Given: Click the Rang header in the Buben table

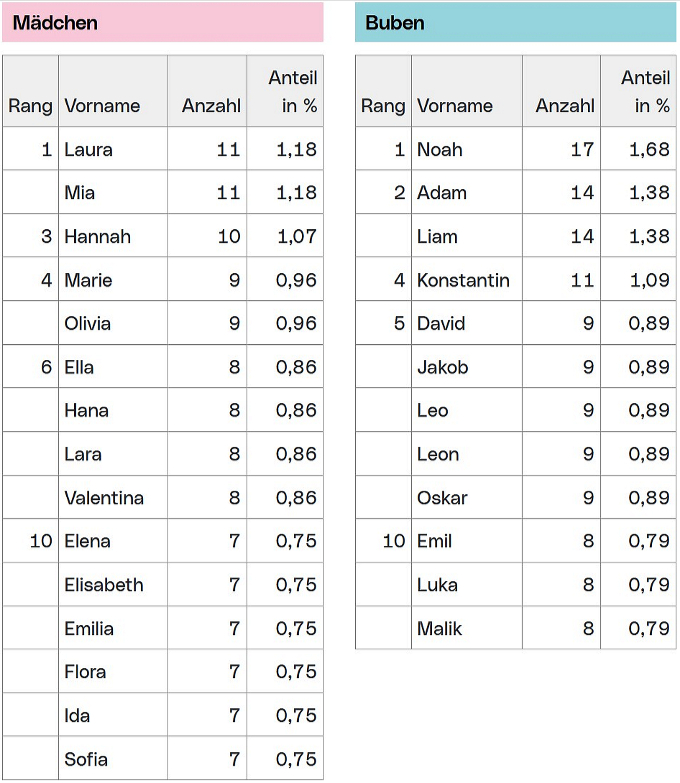Looking at the screenshot, I should (383, 106).
